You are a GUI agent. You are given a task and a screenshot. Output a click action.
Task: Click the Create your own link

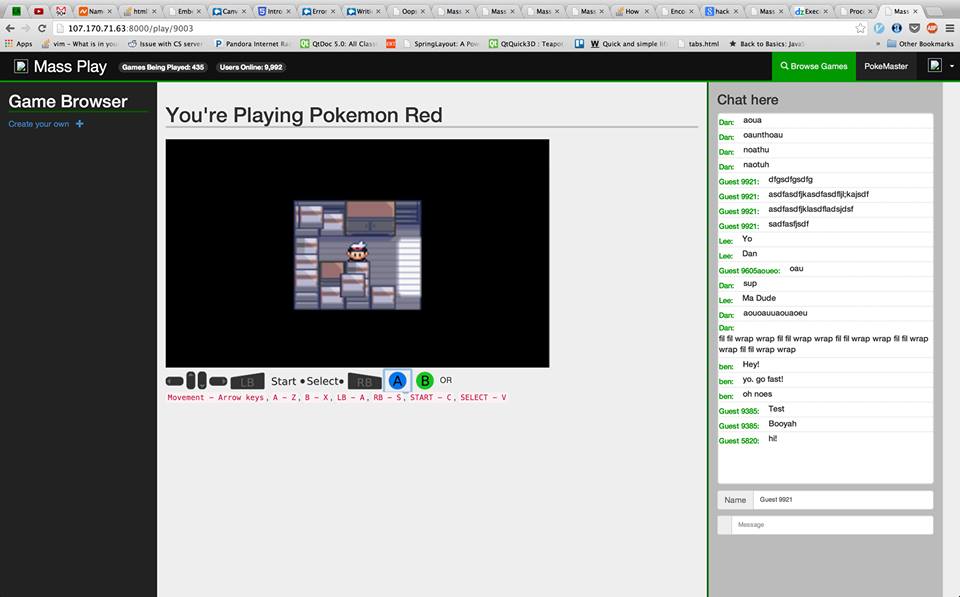tap(39, 124)
